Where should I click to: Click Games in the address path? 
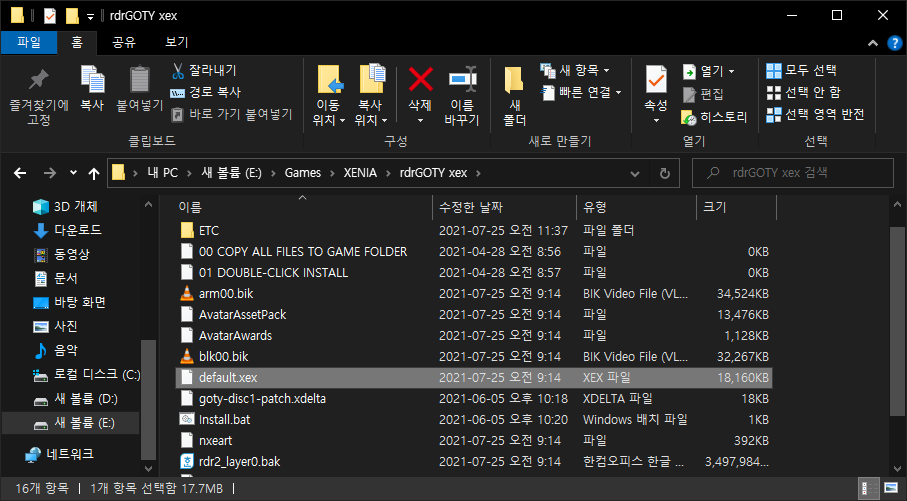[x=303, y=173]
